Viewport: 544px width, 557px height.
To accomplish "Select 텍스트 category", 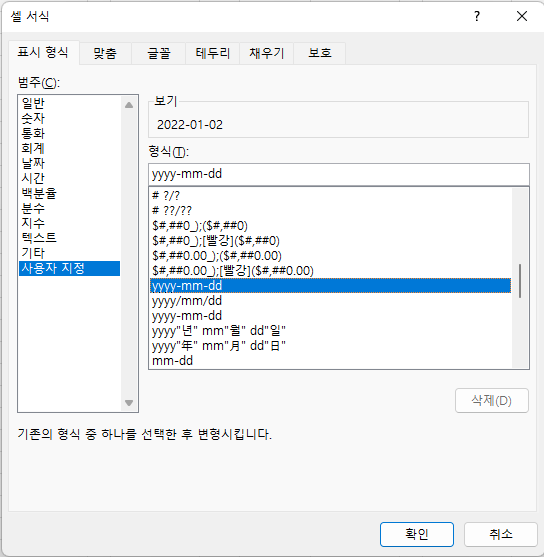I will [69, 238].
